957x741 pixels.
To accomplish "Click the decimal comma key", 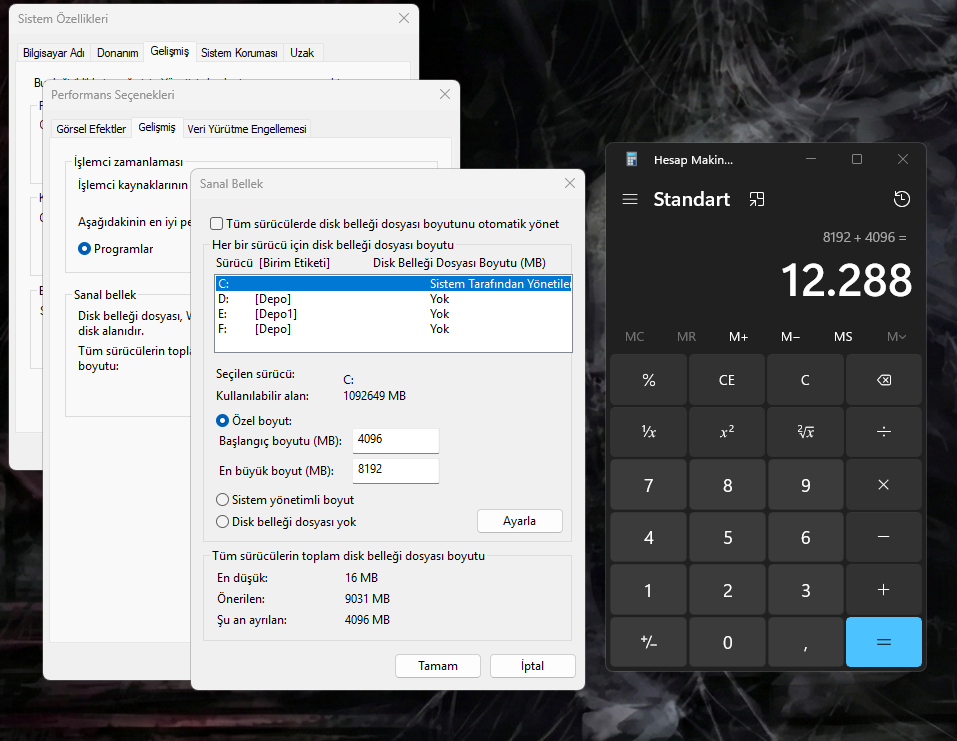I will click(805, 642).
